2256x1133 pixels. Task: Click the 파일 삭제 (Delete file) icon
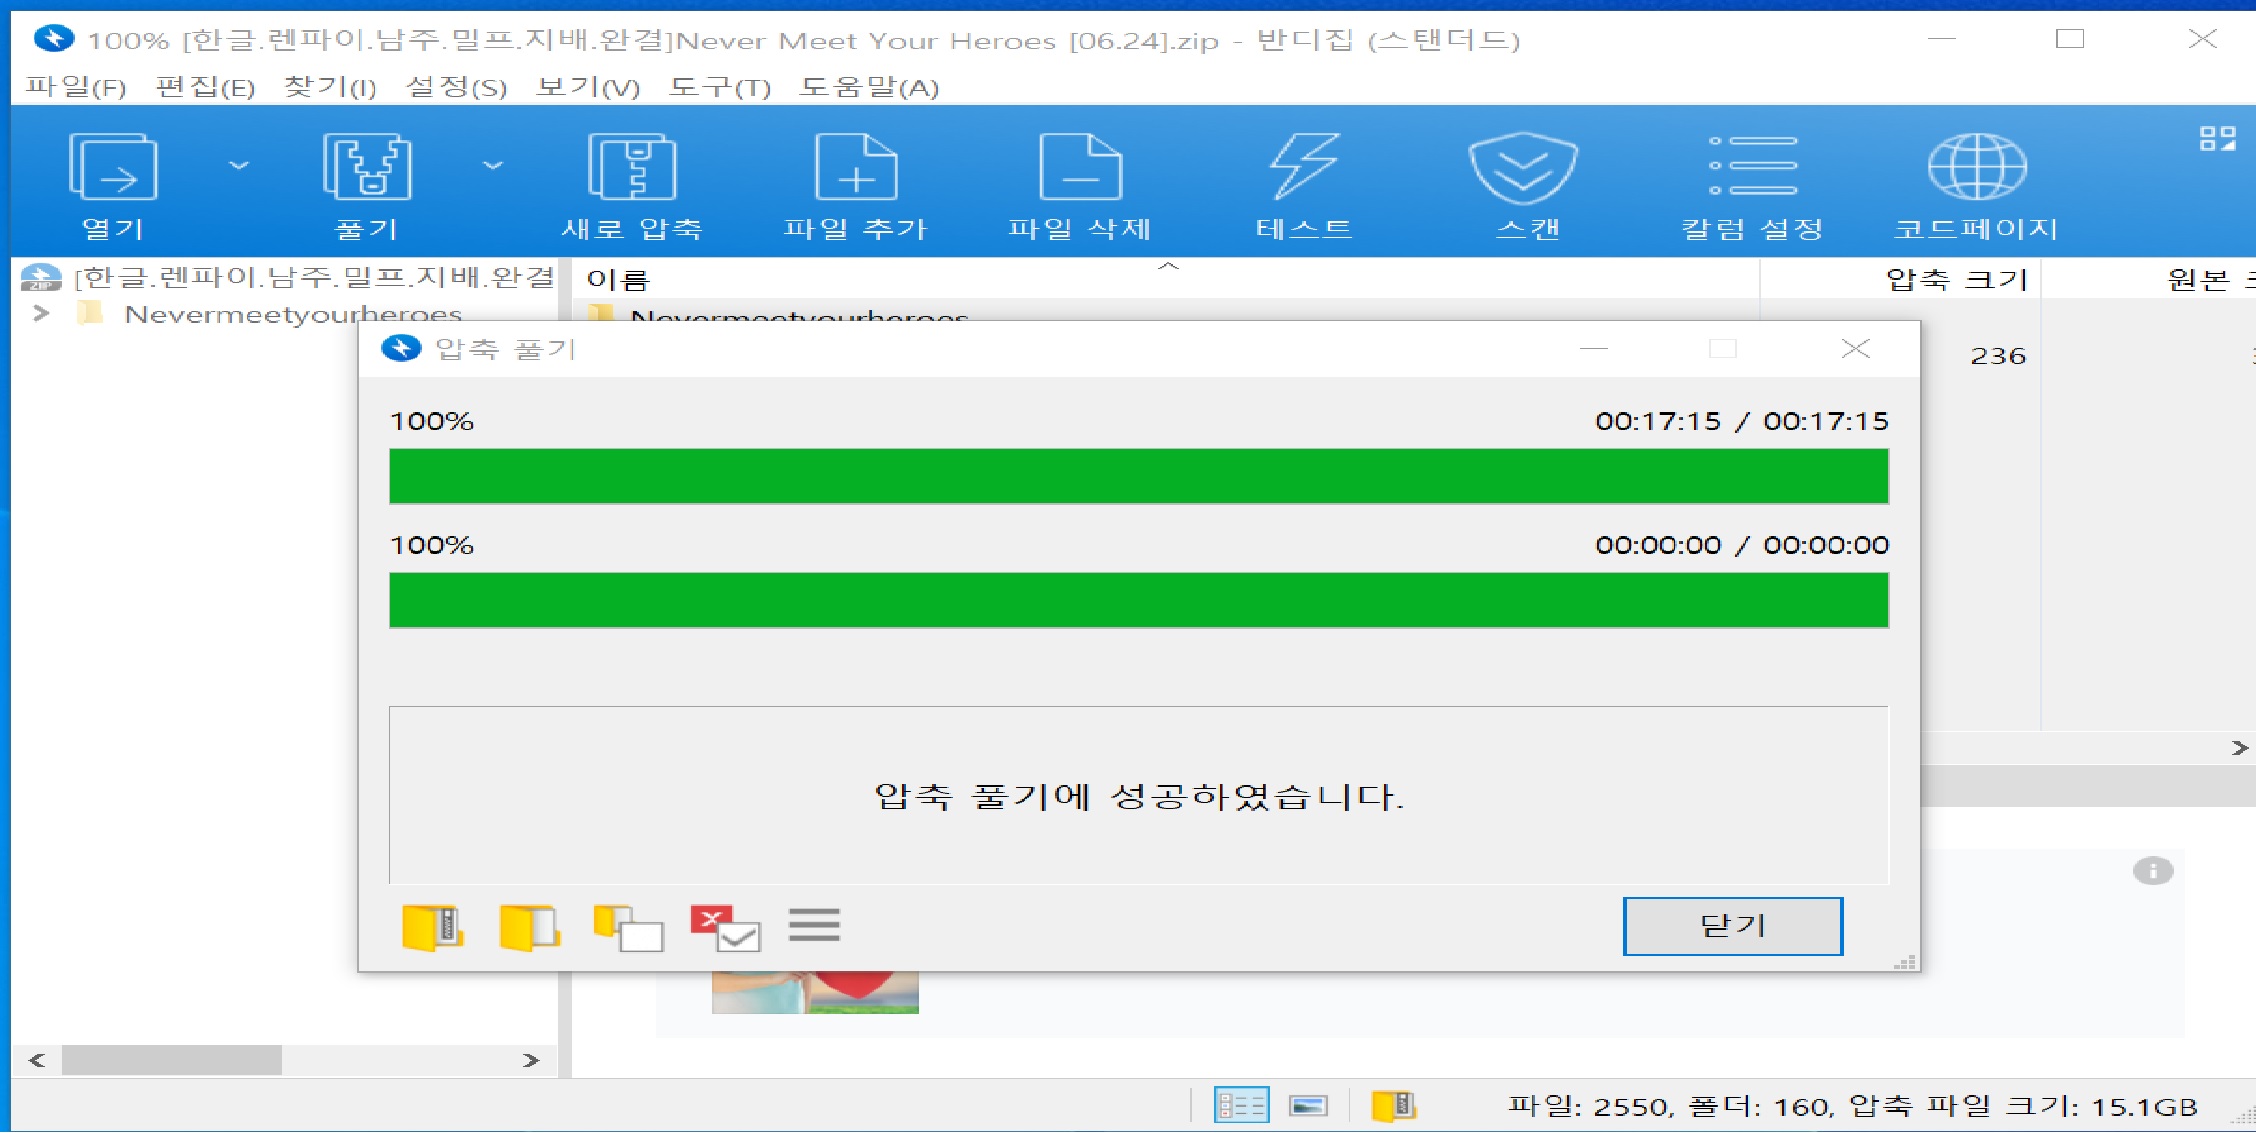click(x=1080, y=168)
